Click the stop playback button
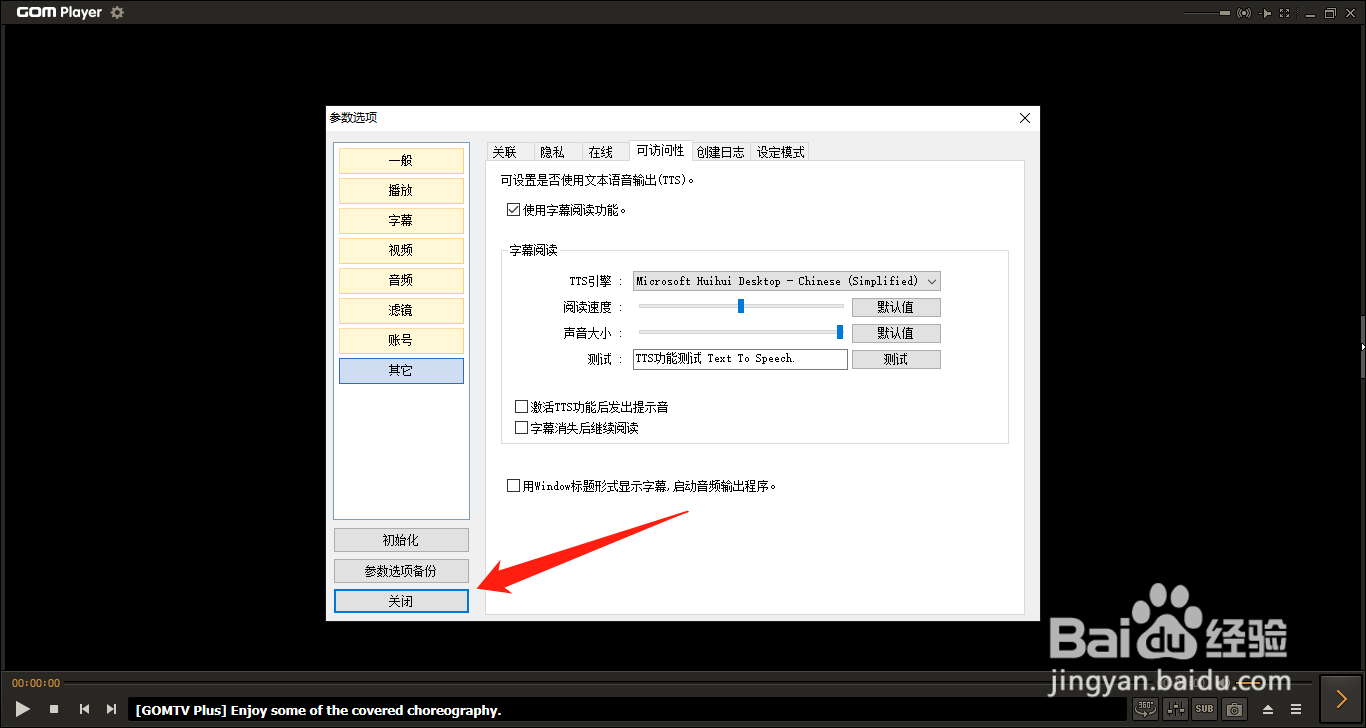1366x728 pixels. click(54, 709)
